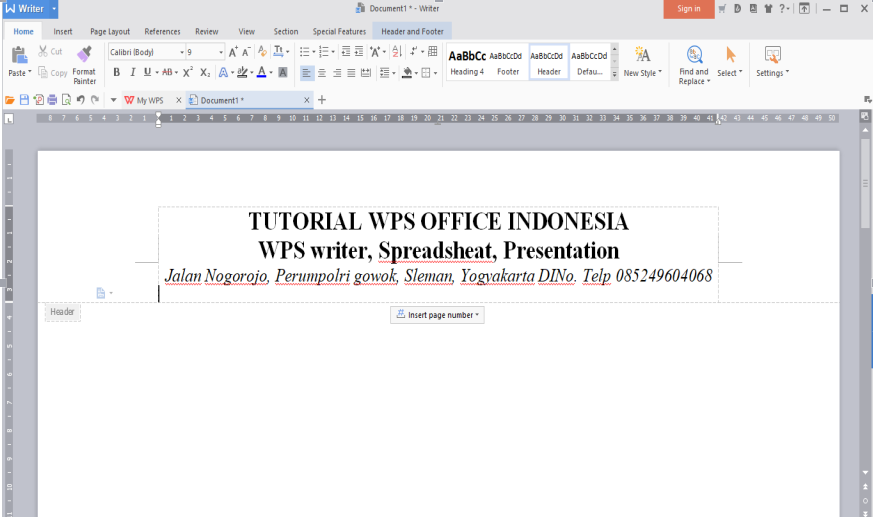Click the Clear Formatting eraser icon
Screen dimensions: 873x517
click(262, 52)
